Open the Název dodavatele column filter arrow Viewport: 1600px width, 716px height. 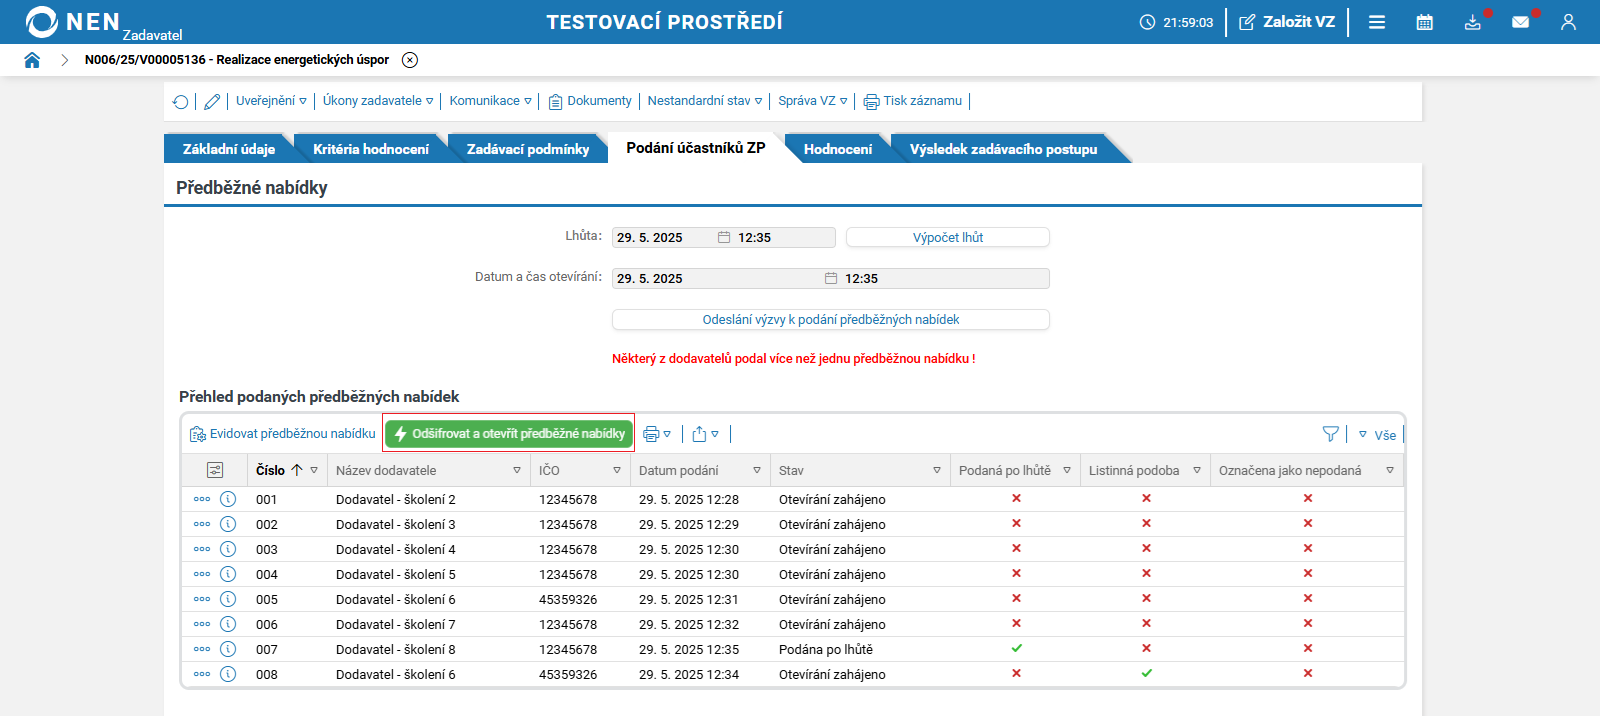click(x=517, y=470)
